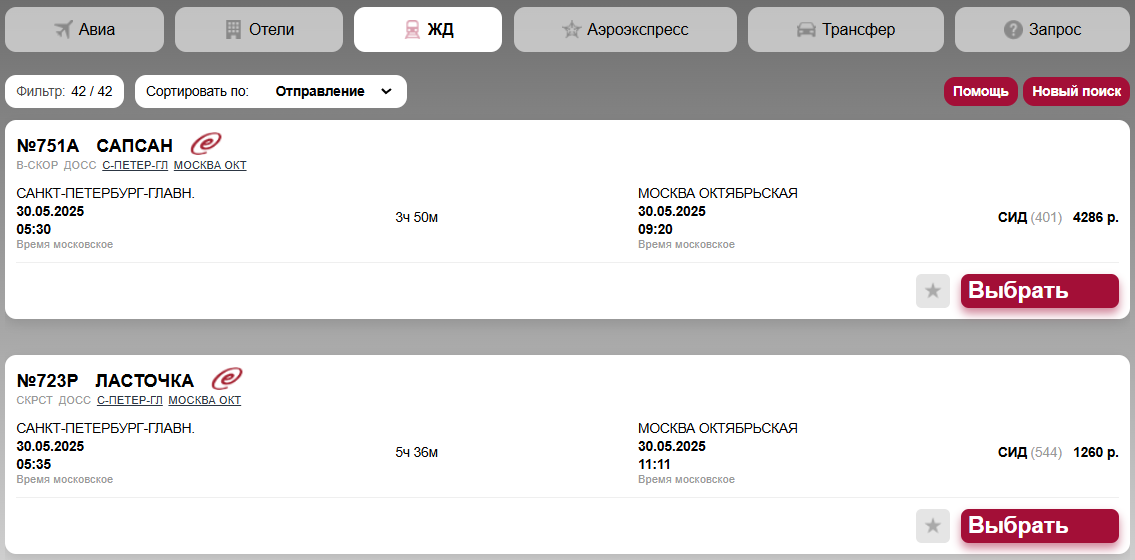The width and height of the screenshot is (1135, 560).
Task: Click the Ласточка electronic registration logo icon
Action: 227,379
